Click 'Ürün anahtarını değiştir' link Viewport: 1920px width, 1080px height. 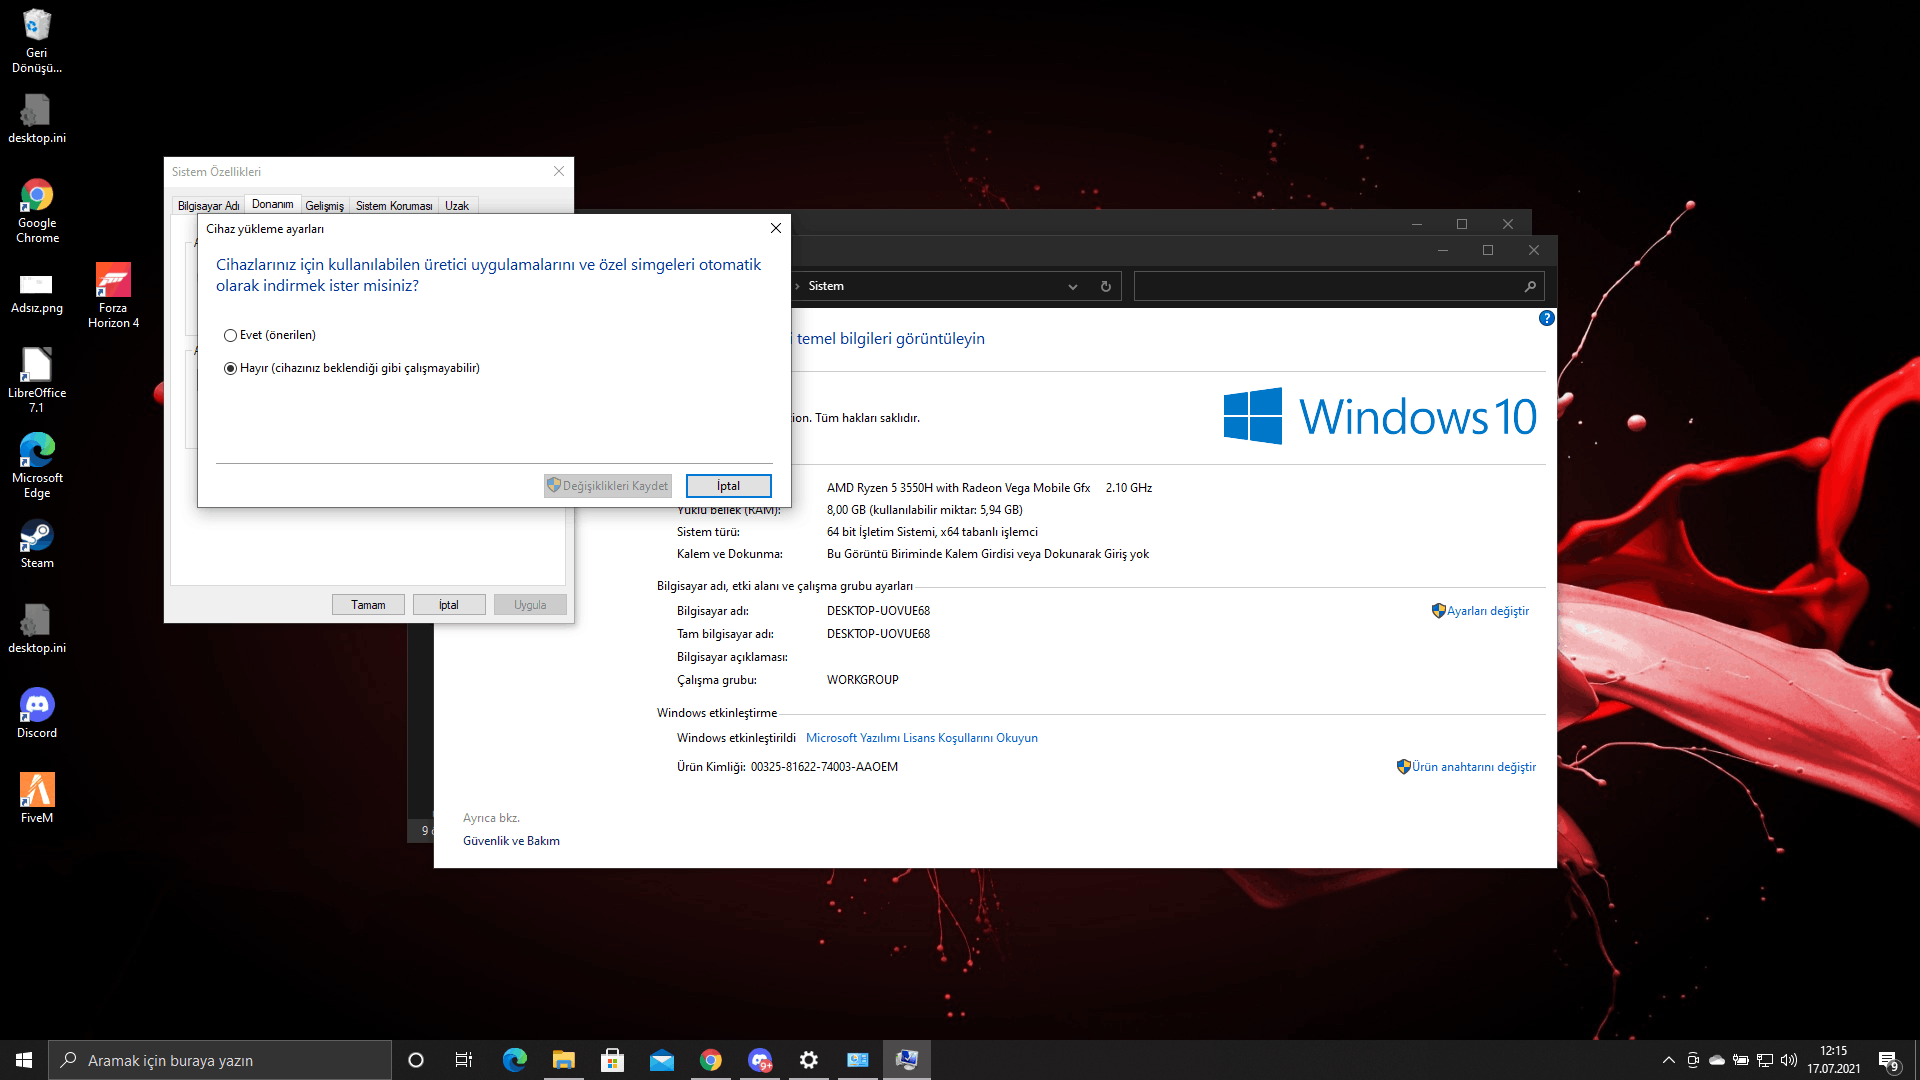(1473, 767)
